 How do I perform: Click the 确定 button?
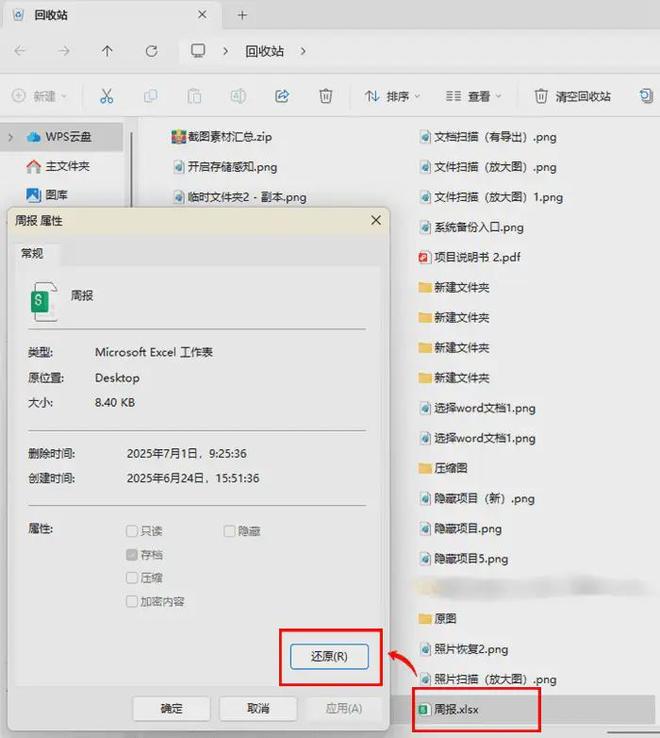171,708
